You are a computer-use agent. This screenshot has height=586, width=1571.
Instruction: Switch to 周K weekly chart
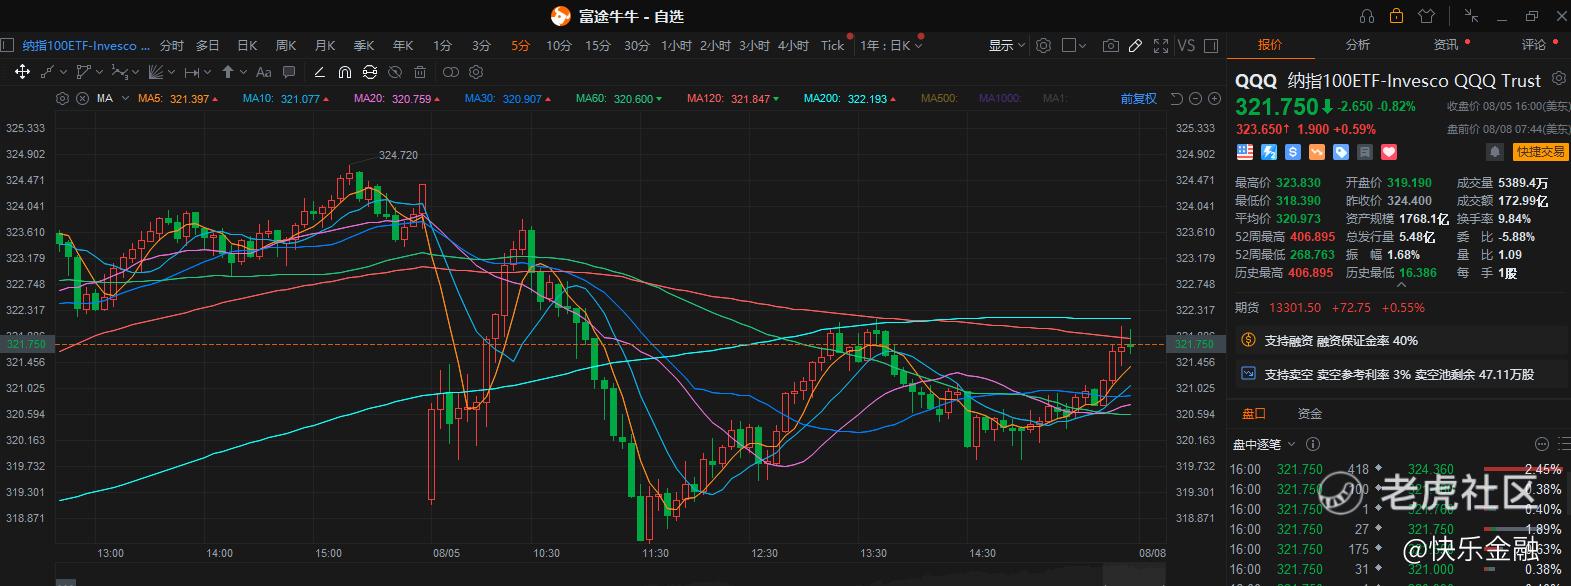click(286, 45)
